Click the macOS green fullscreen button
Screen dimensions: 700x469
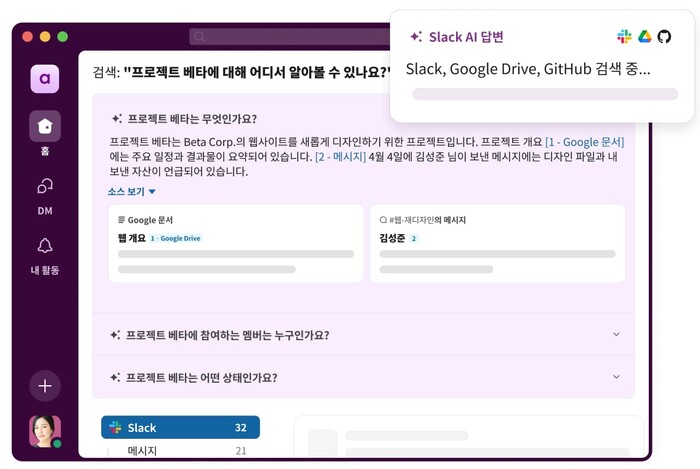coord(63,37)
